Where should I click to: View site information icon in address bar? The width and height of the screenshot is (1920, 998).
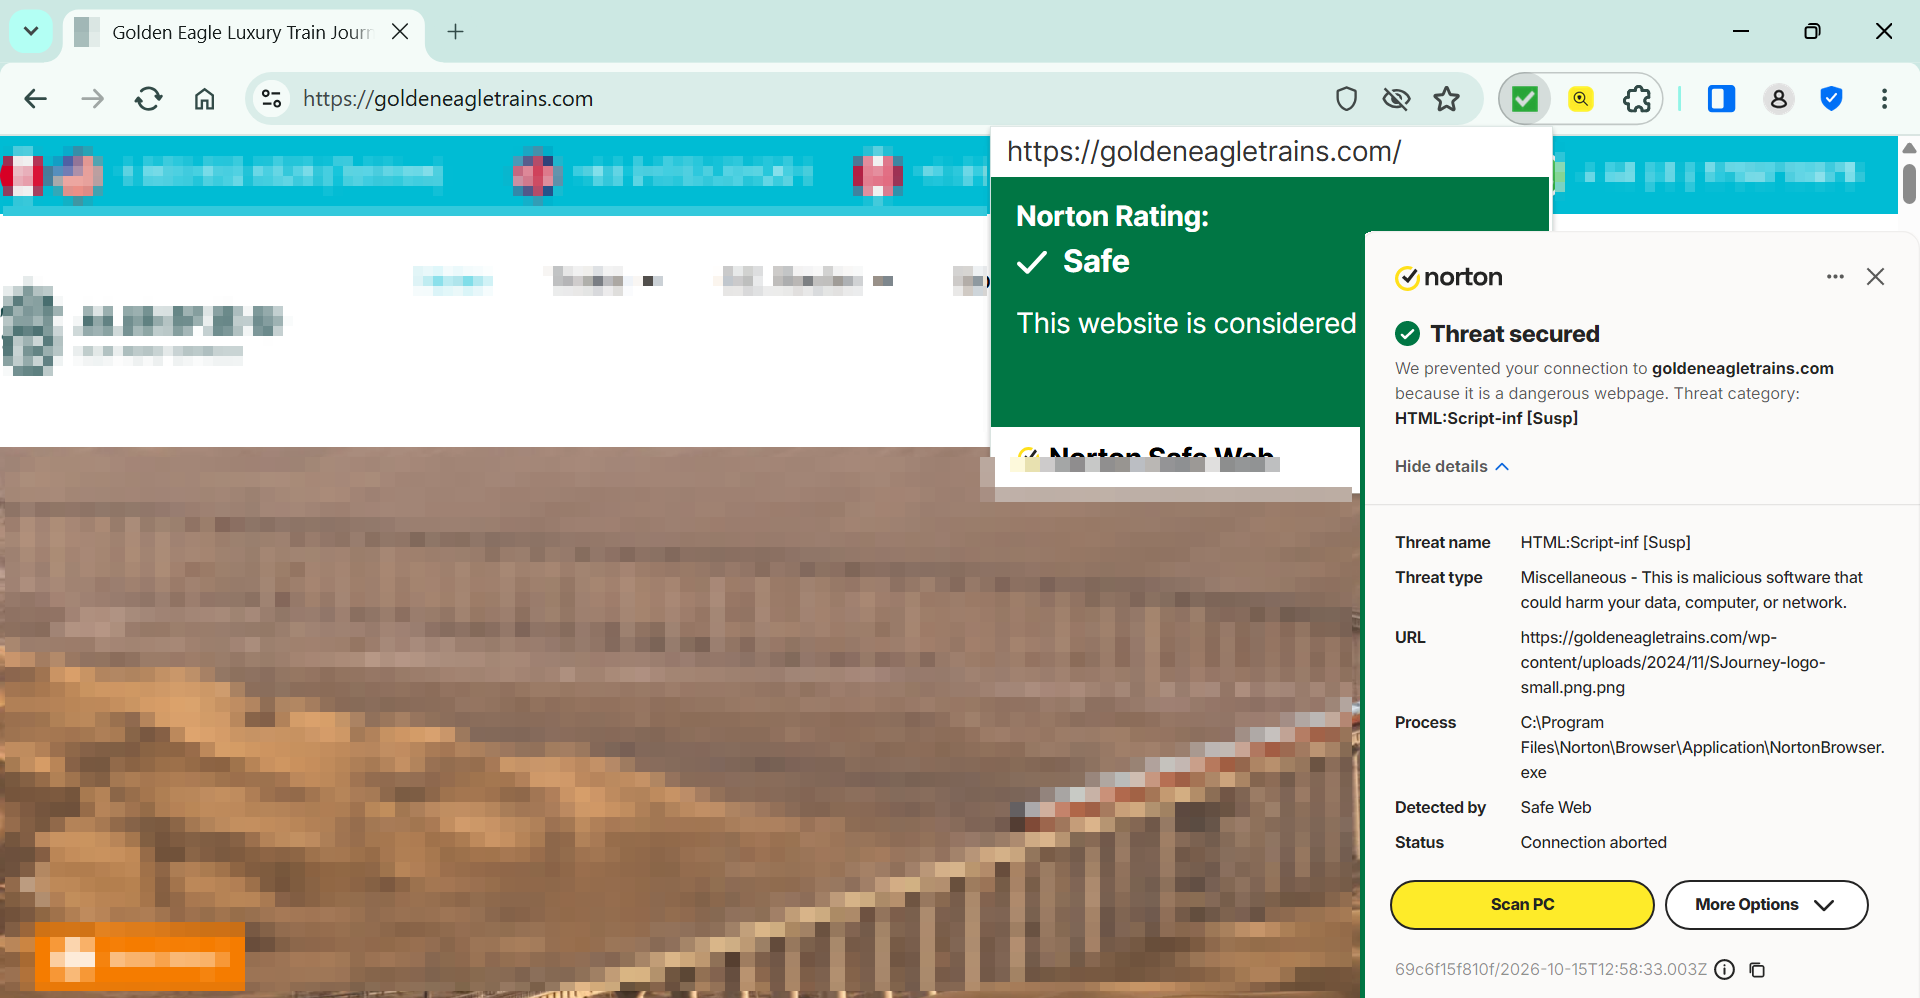tap(271, 99)
